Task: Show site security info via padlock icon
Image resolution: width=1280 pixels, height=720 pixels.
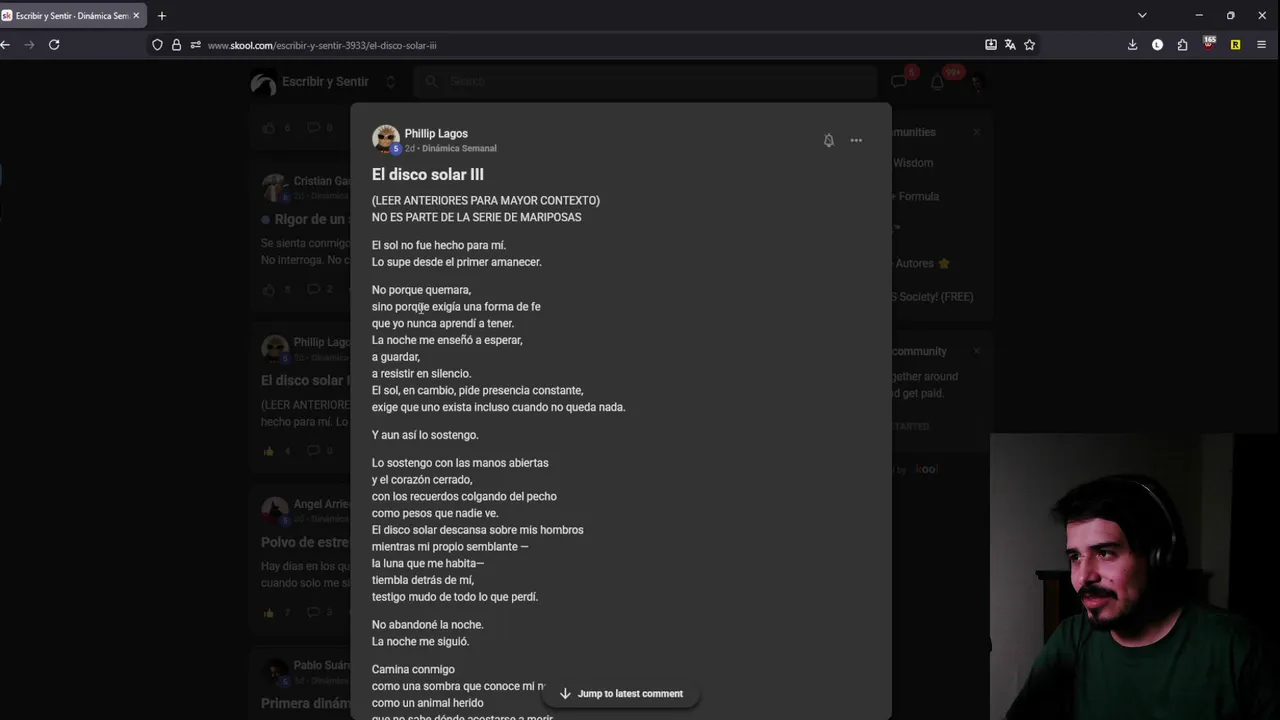Action: (x=176, y=45)
